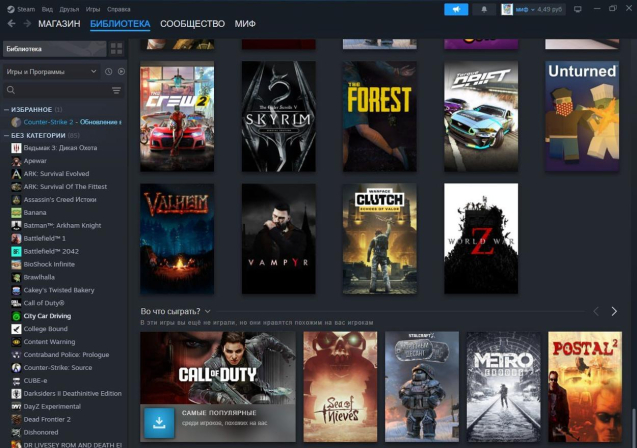Go to the МАГАЗИН tab
Viewport: 637px width, 448px height.
(60, 23)
